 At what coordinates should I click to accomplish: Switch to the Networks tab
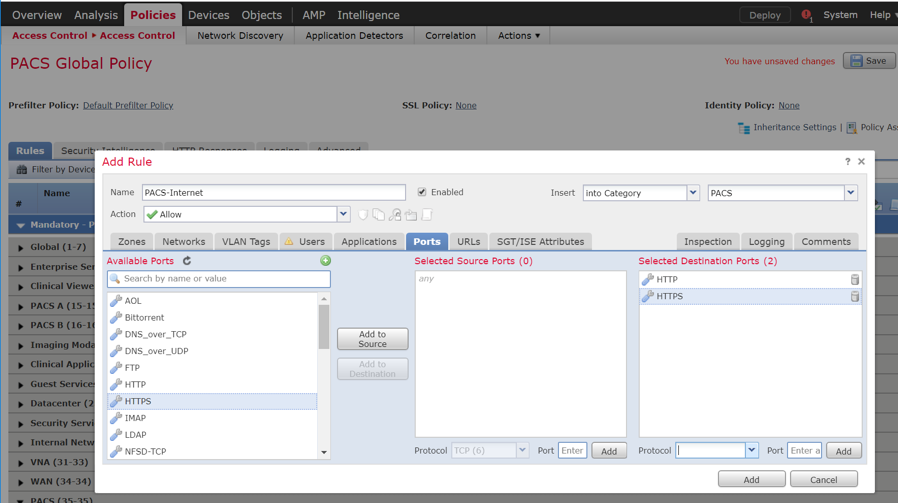183,242
